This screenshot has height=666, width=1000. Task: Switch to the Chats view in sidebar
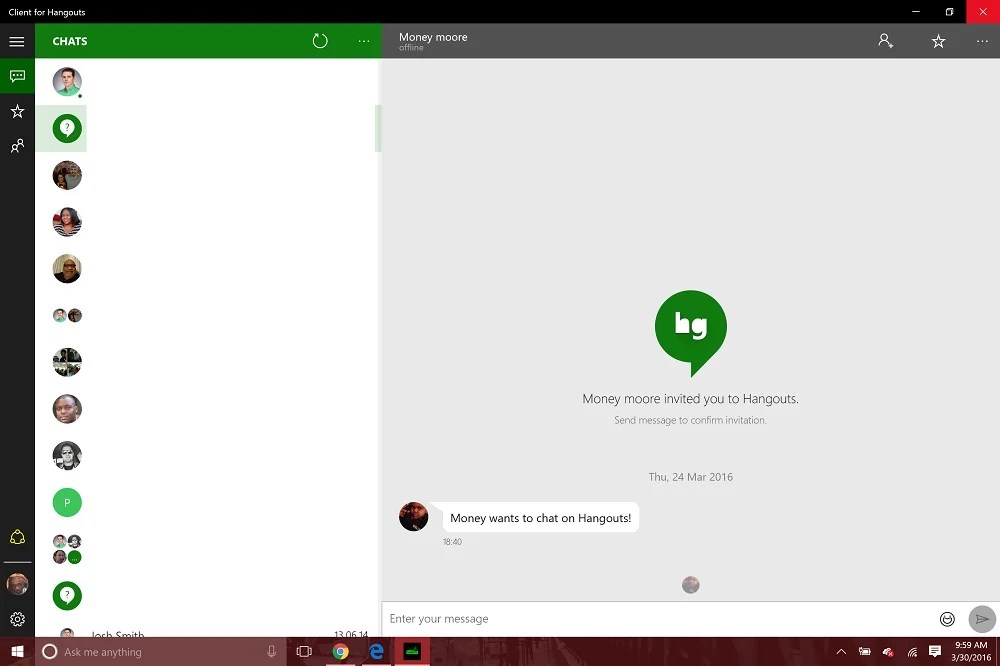[17, 76]
